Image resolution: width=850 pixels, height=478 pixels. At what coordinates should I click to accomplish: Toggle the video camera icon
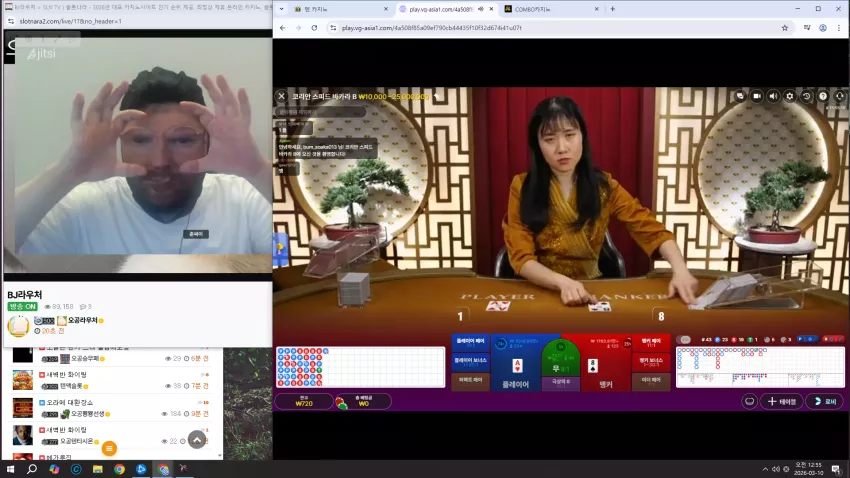757,96
